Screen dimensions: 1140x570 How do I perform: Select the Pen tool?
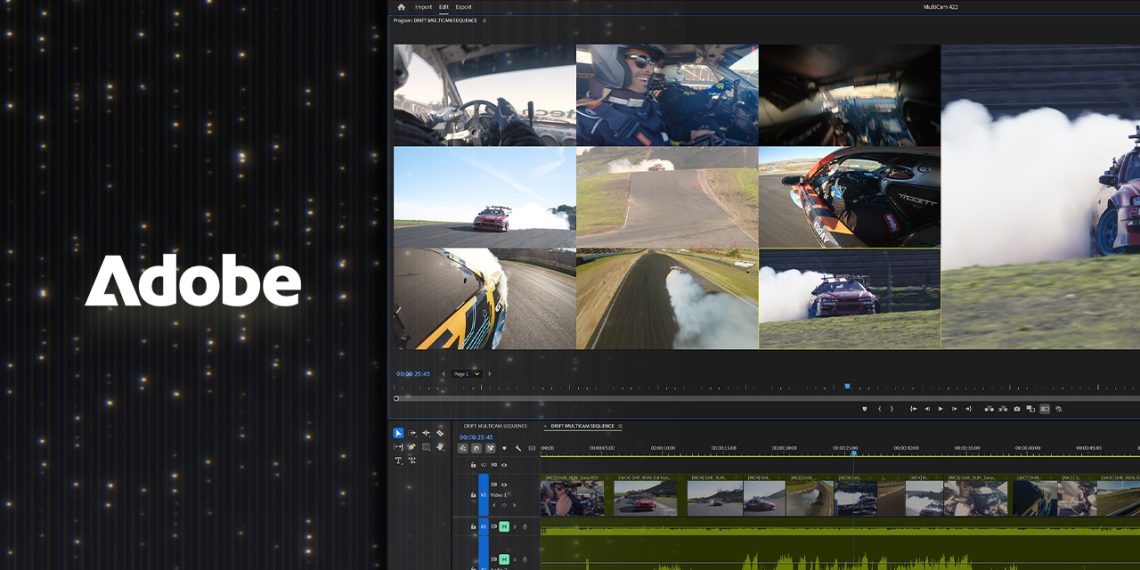[412, 447]
